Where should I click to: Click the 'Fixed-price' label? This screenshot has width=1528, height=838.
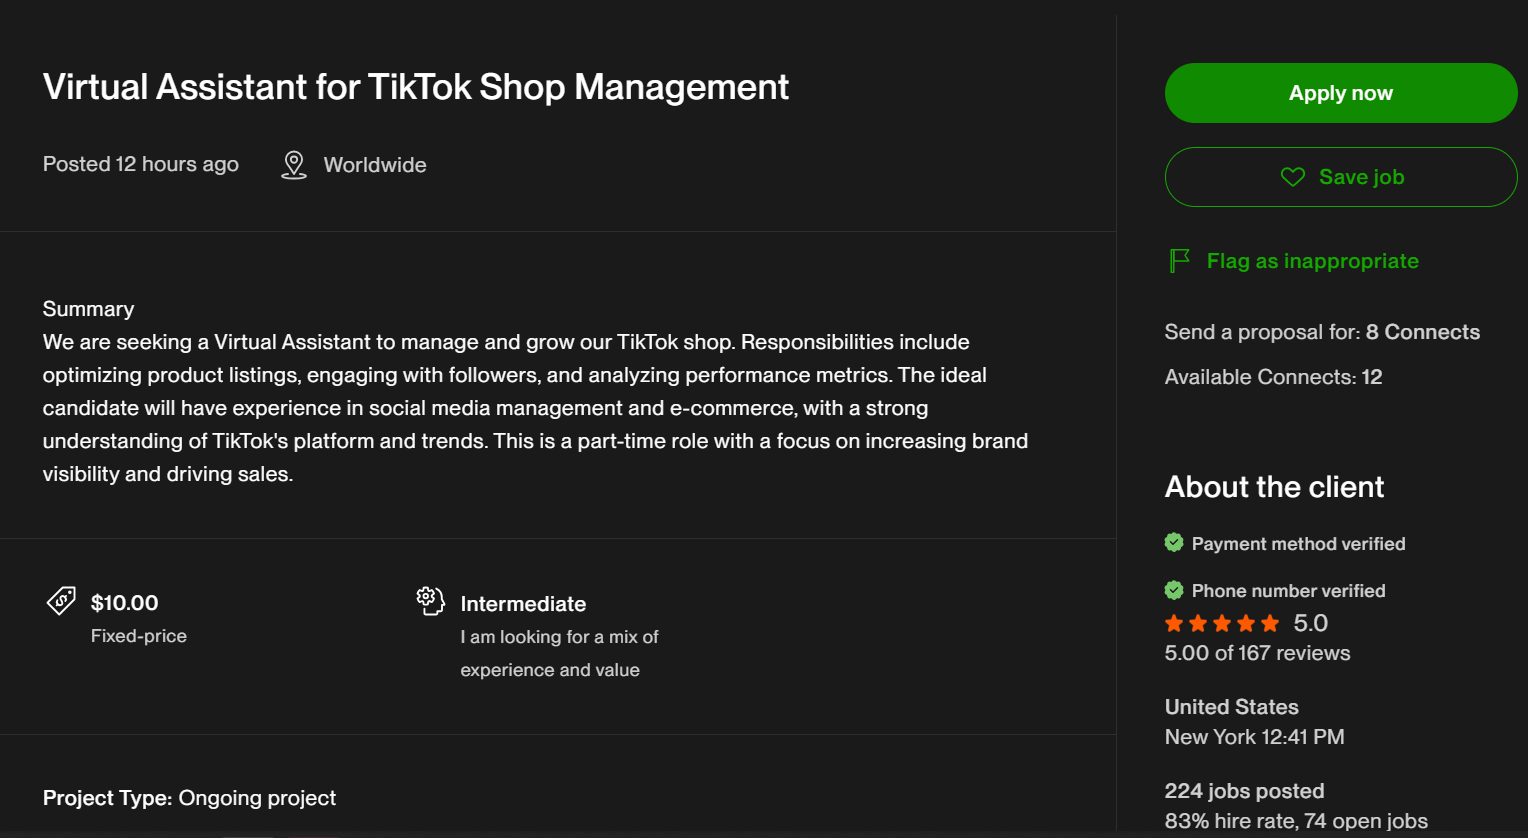139,636
